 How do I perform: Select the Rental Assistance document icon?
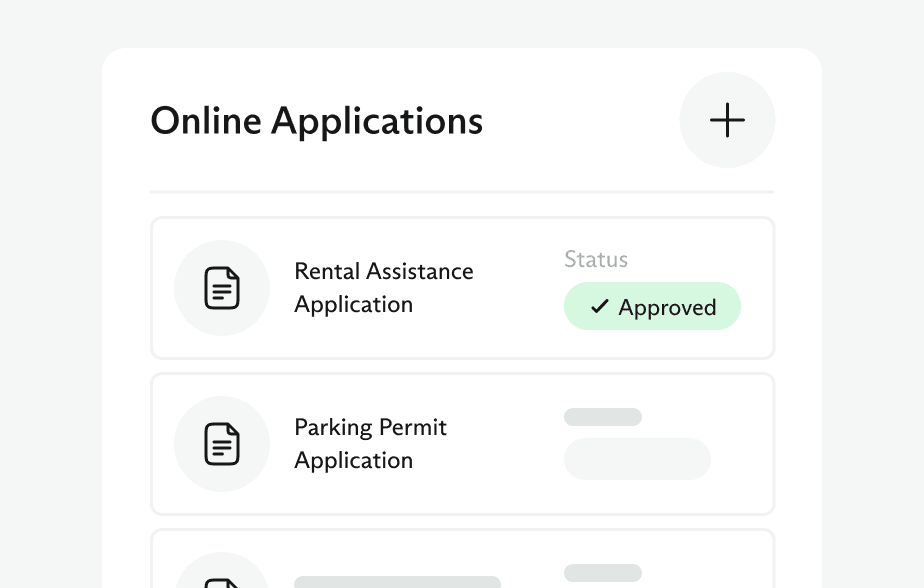coord(222,288)
